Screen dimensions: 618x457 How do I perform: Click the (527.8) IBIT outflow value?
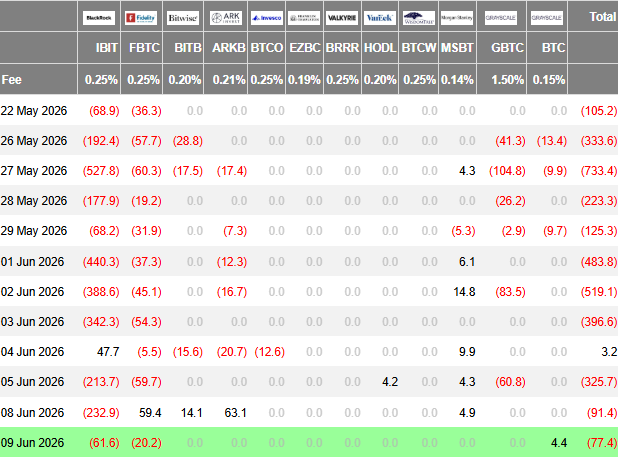101,171
